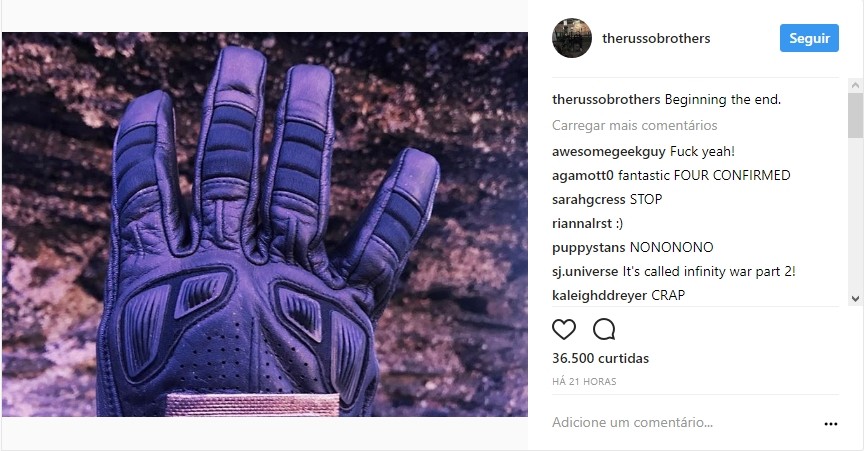Open the three-dot more options menu

coord(830,423)
